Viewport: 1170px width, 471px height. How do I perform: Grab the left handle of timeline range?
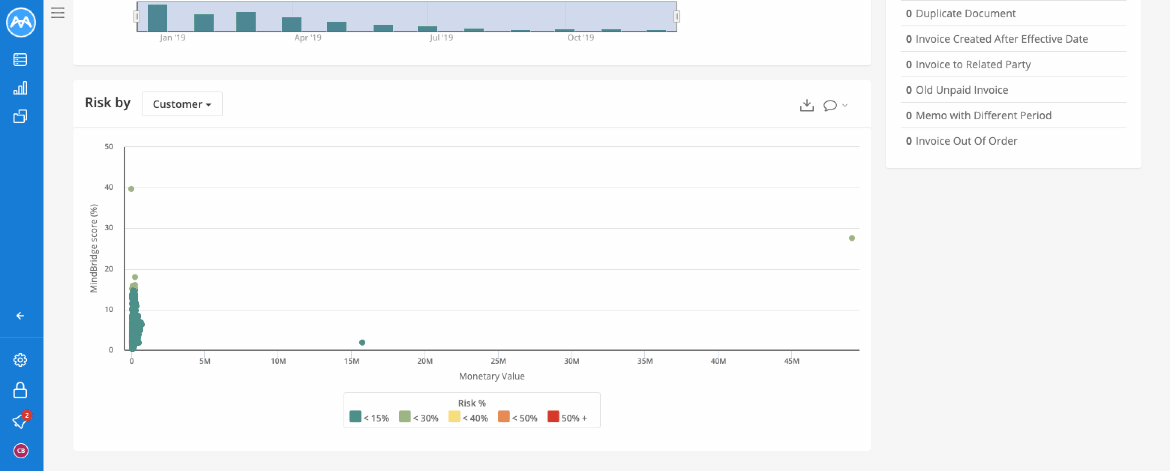pyautogui.click(x=137, y=16)
